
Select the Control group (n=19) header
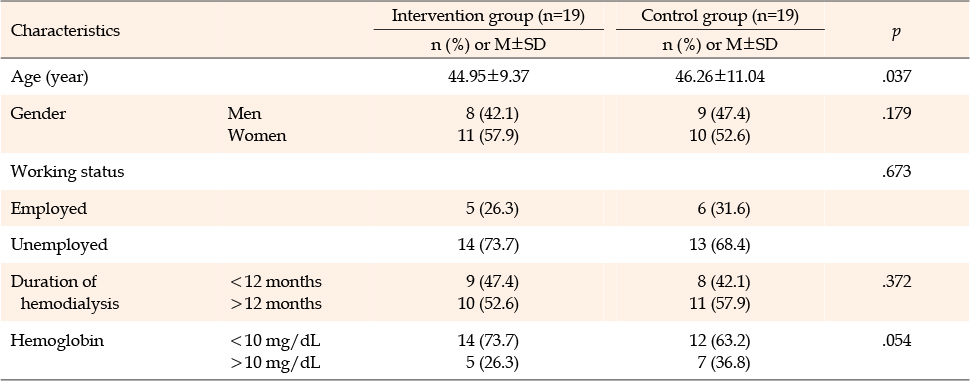tap(720, 16)
